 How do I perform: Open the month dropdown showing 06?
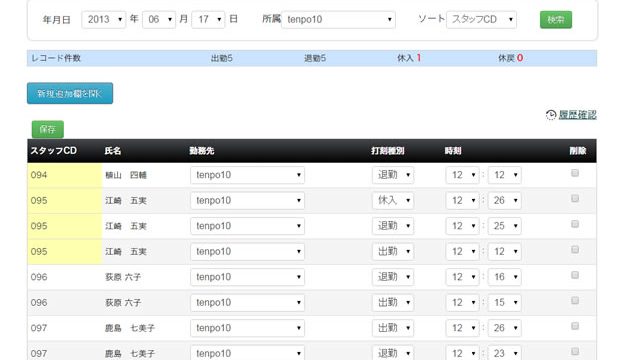pyautogui.click(x=159, y=20)
